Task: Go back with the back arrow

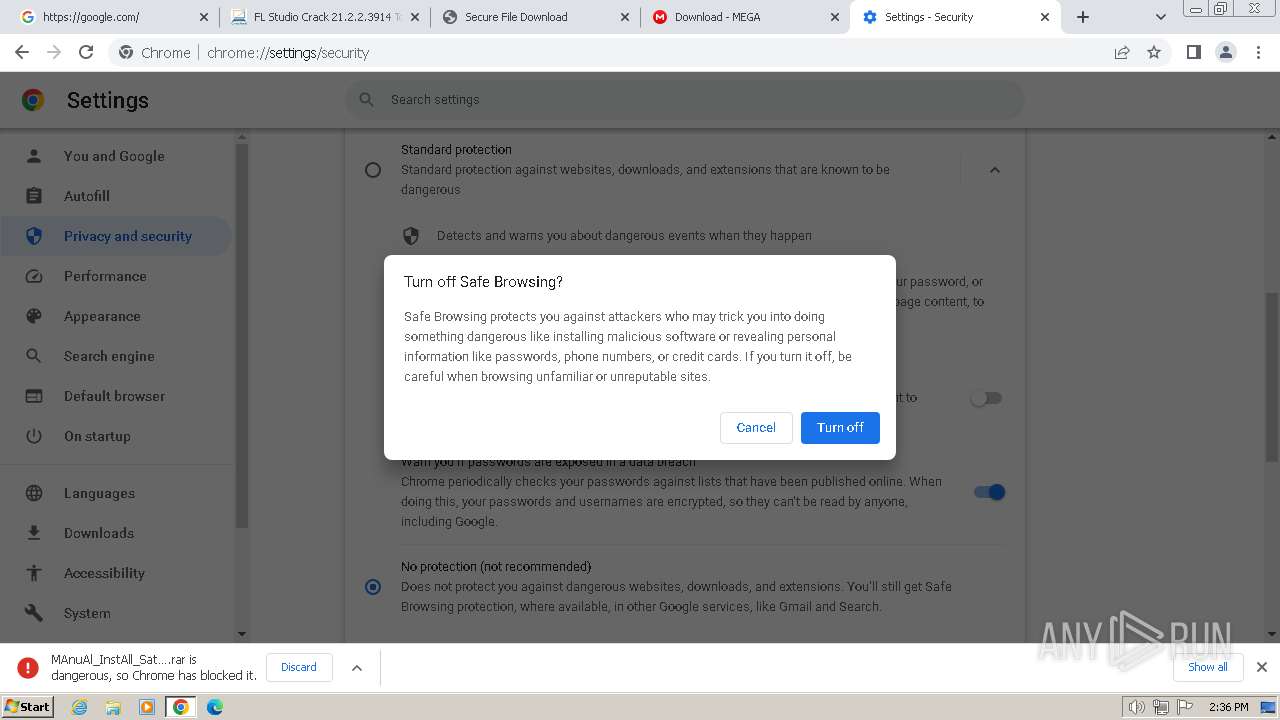Action: [x=22, y=53]
